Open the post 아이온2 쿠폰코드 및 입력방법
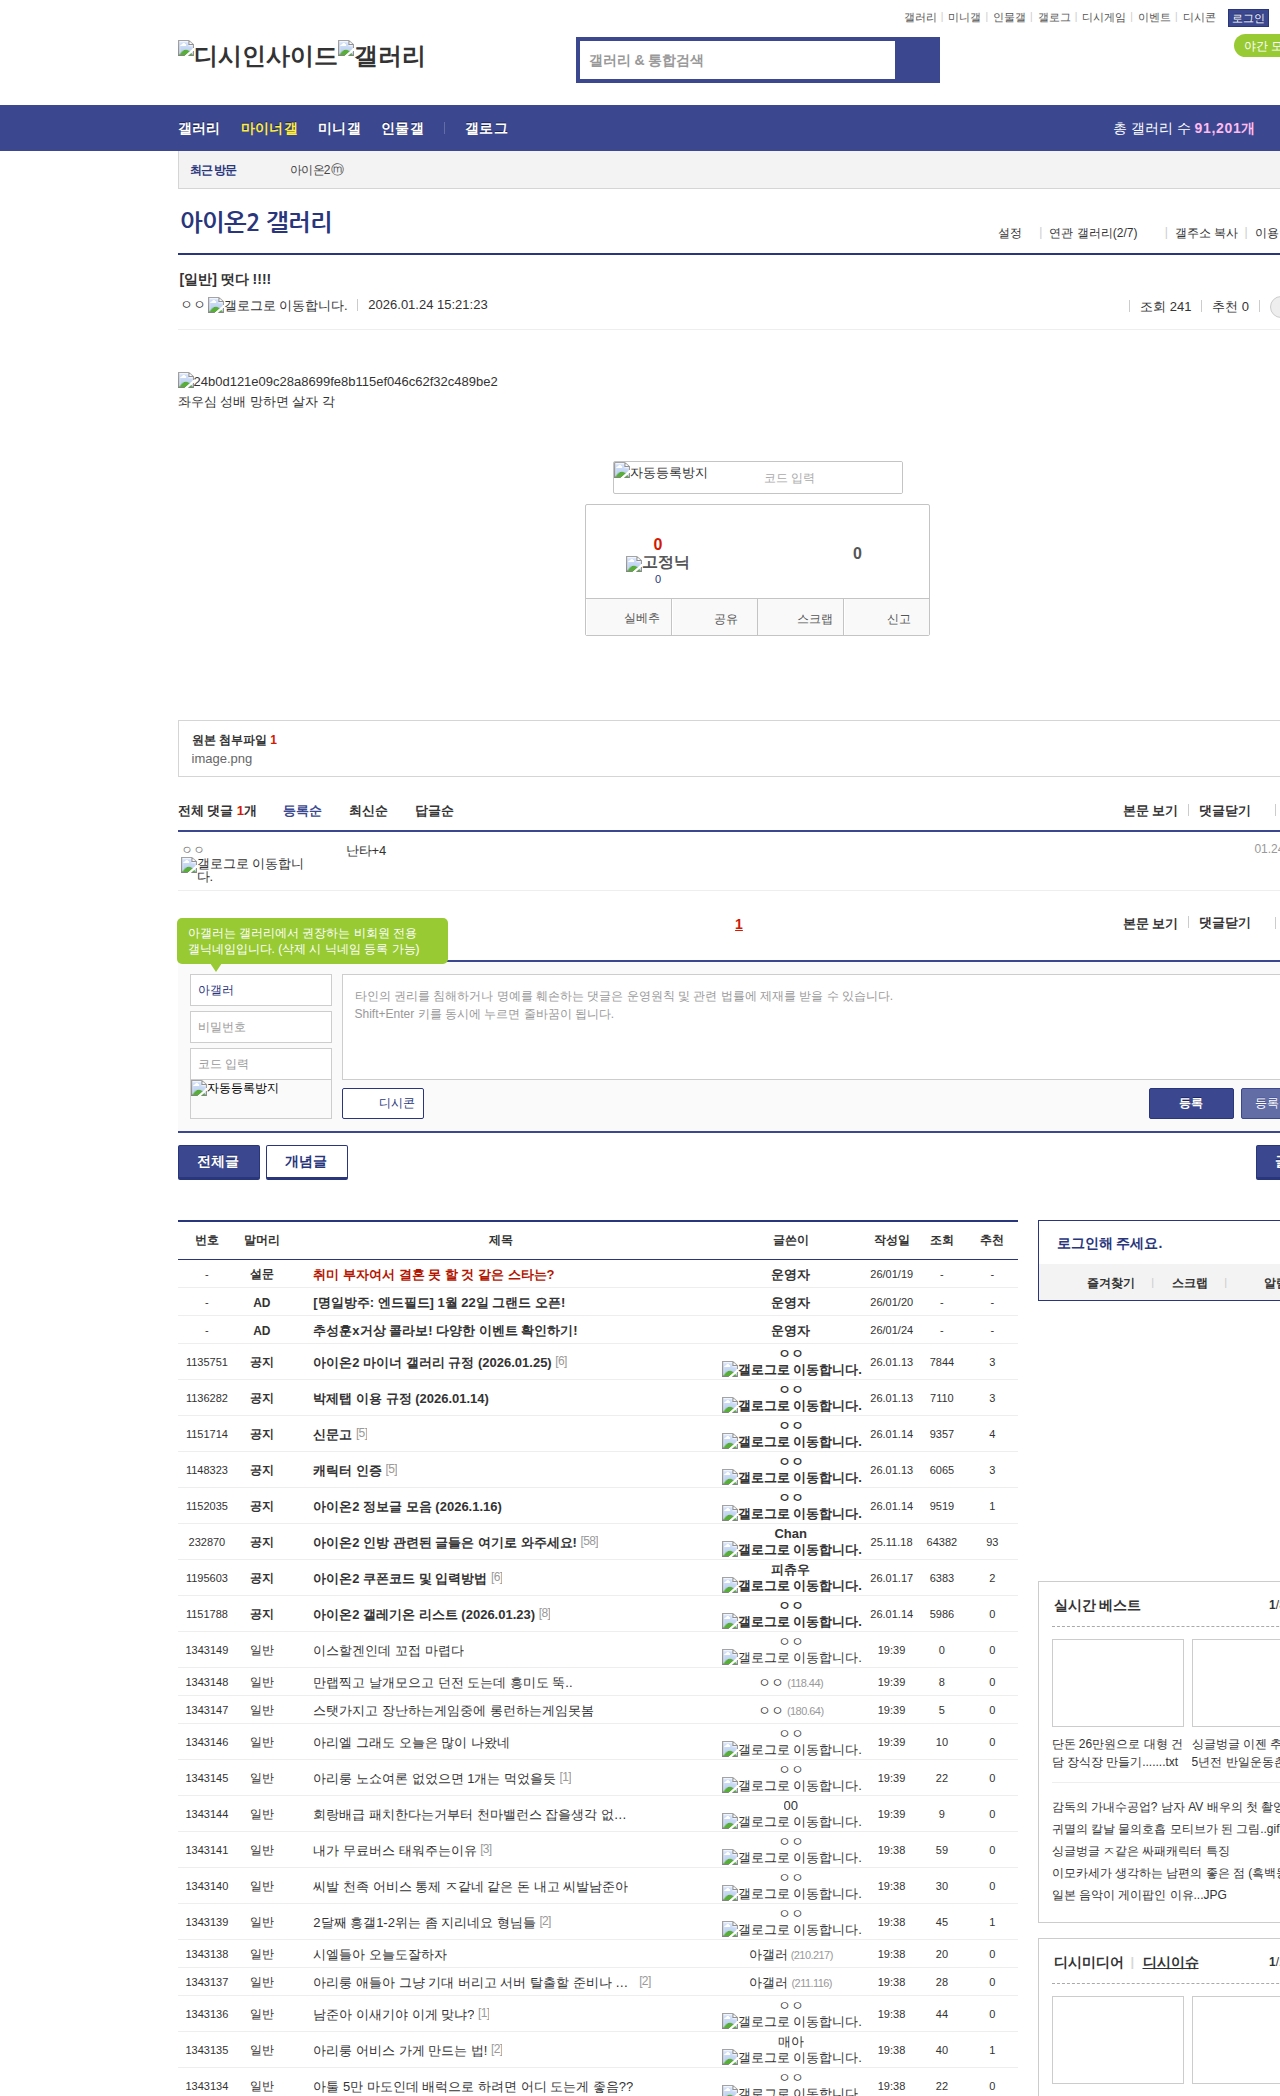This screenshot has height=2096, width=1280. (x=399, y=1578)
